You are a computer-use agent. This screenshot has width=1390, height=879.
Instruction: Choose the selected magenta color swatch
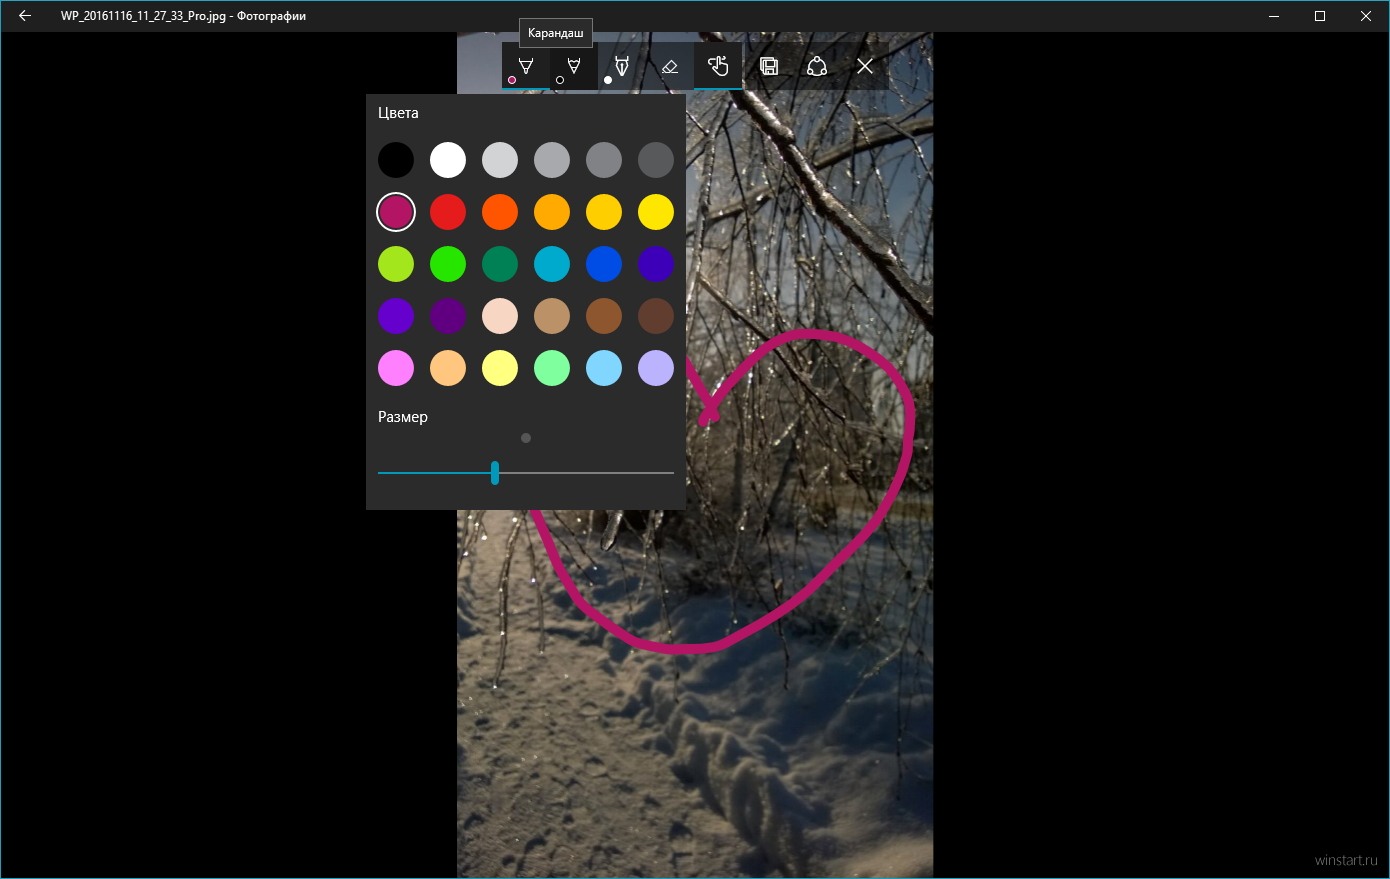click(x=396, y=212)
